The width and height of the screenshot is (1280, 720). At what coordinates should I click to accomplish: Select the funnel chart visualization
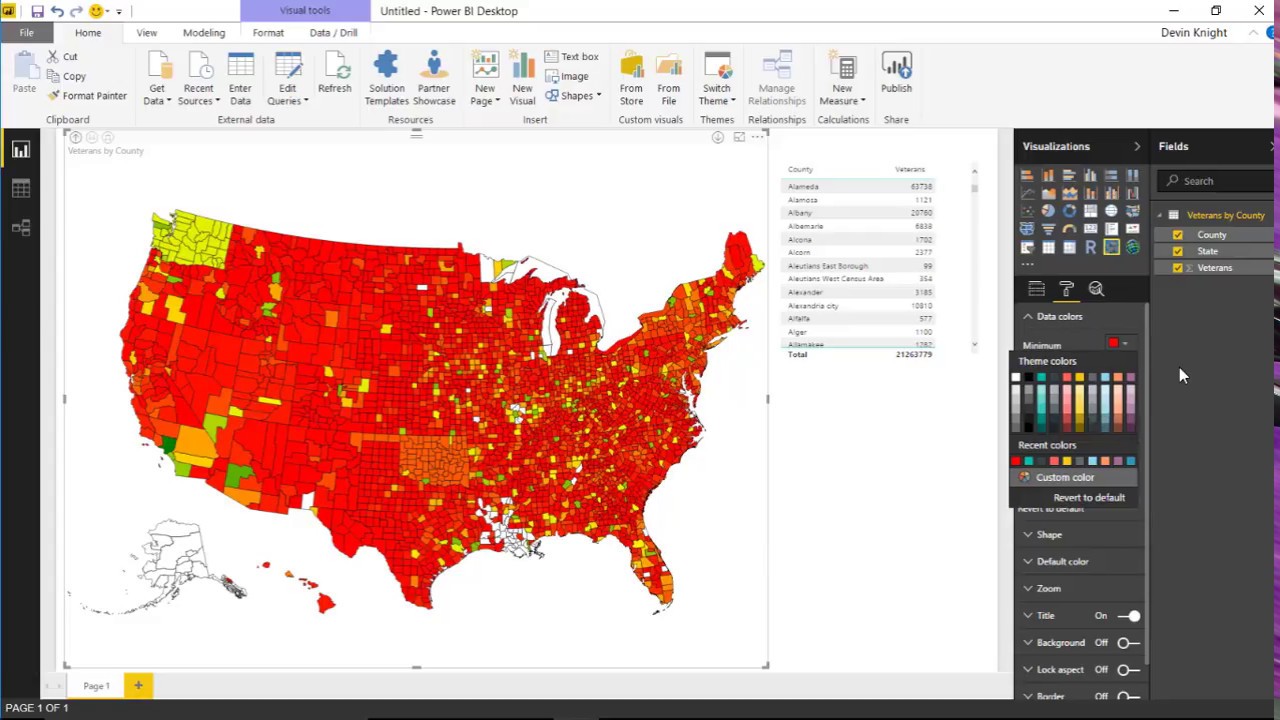point(1048,229)
